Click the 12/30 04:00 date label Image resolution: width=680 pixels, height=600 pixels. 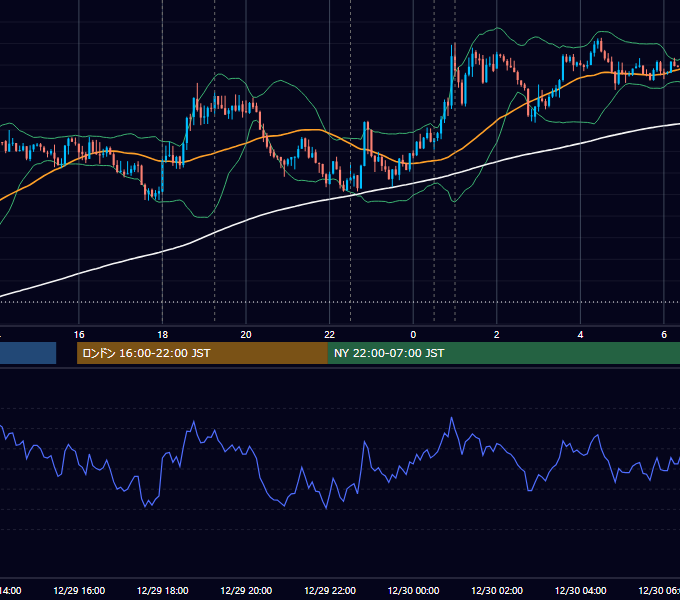coord(580,590)
